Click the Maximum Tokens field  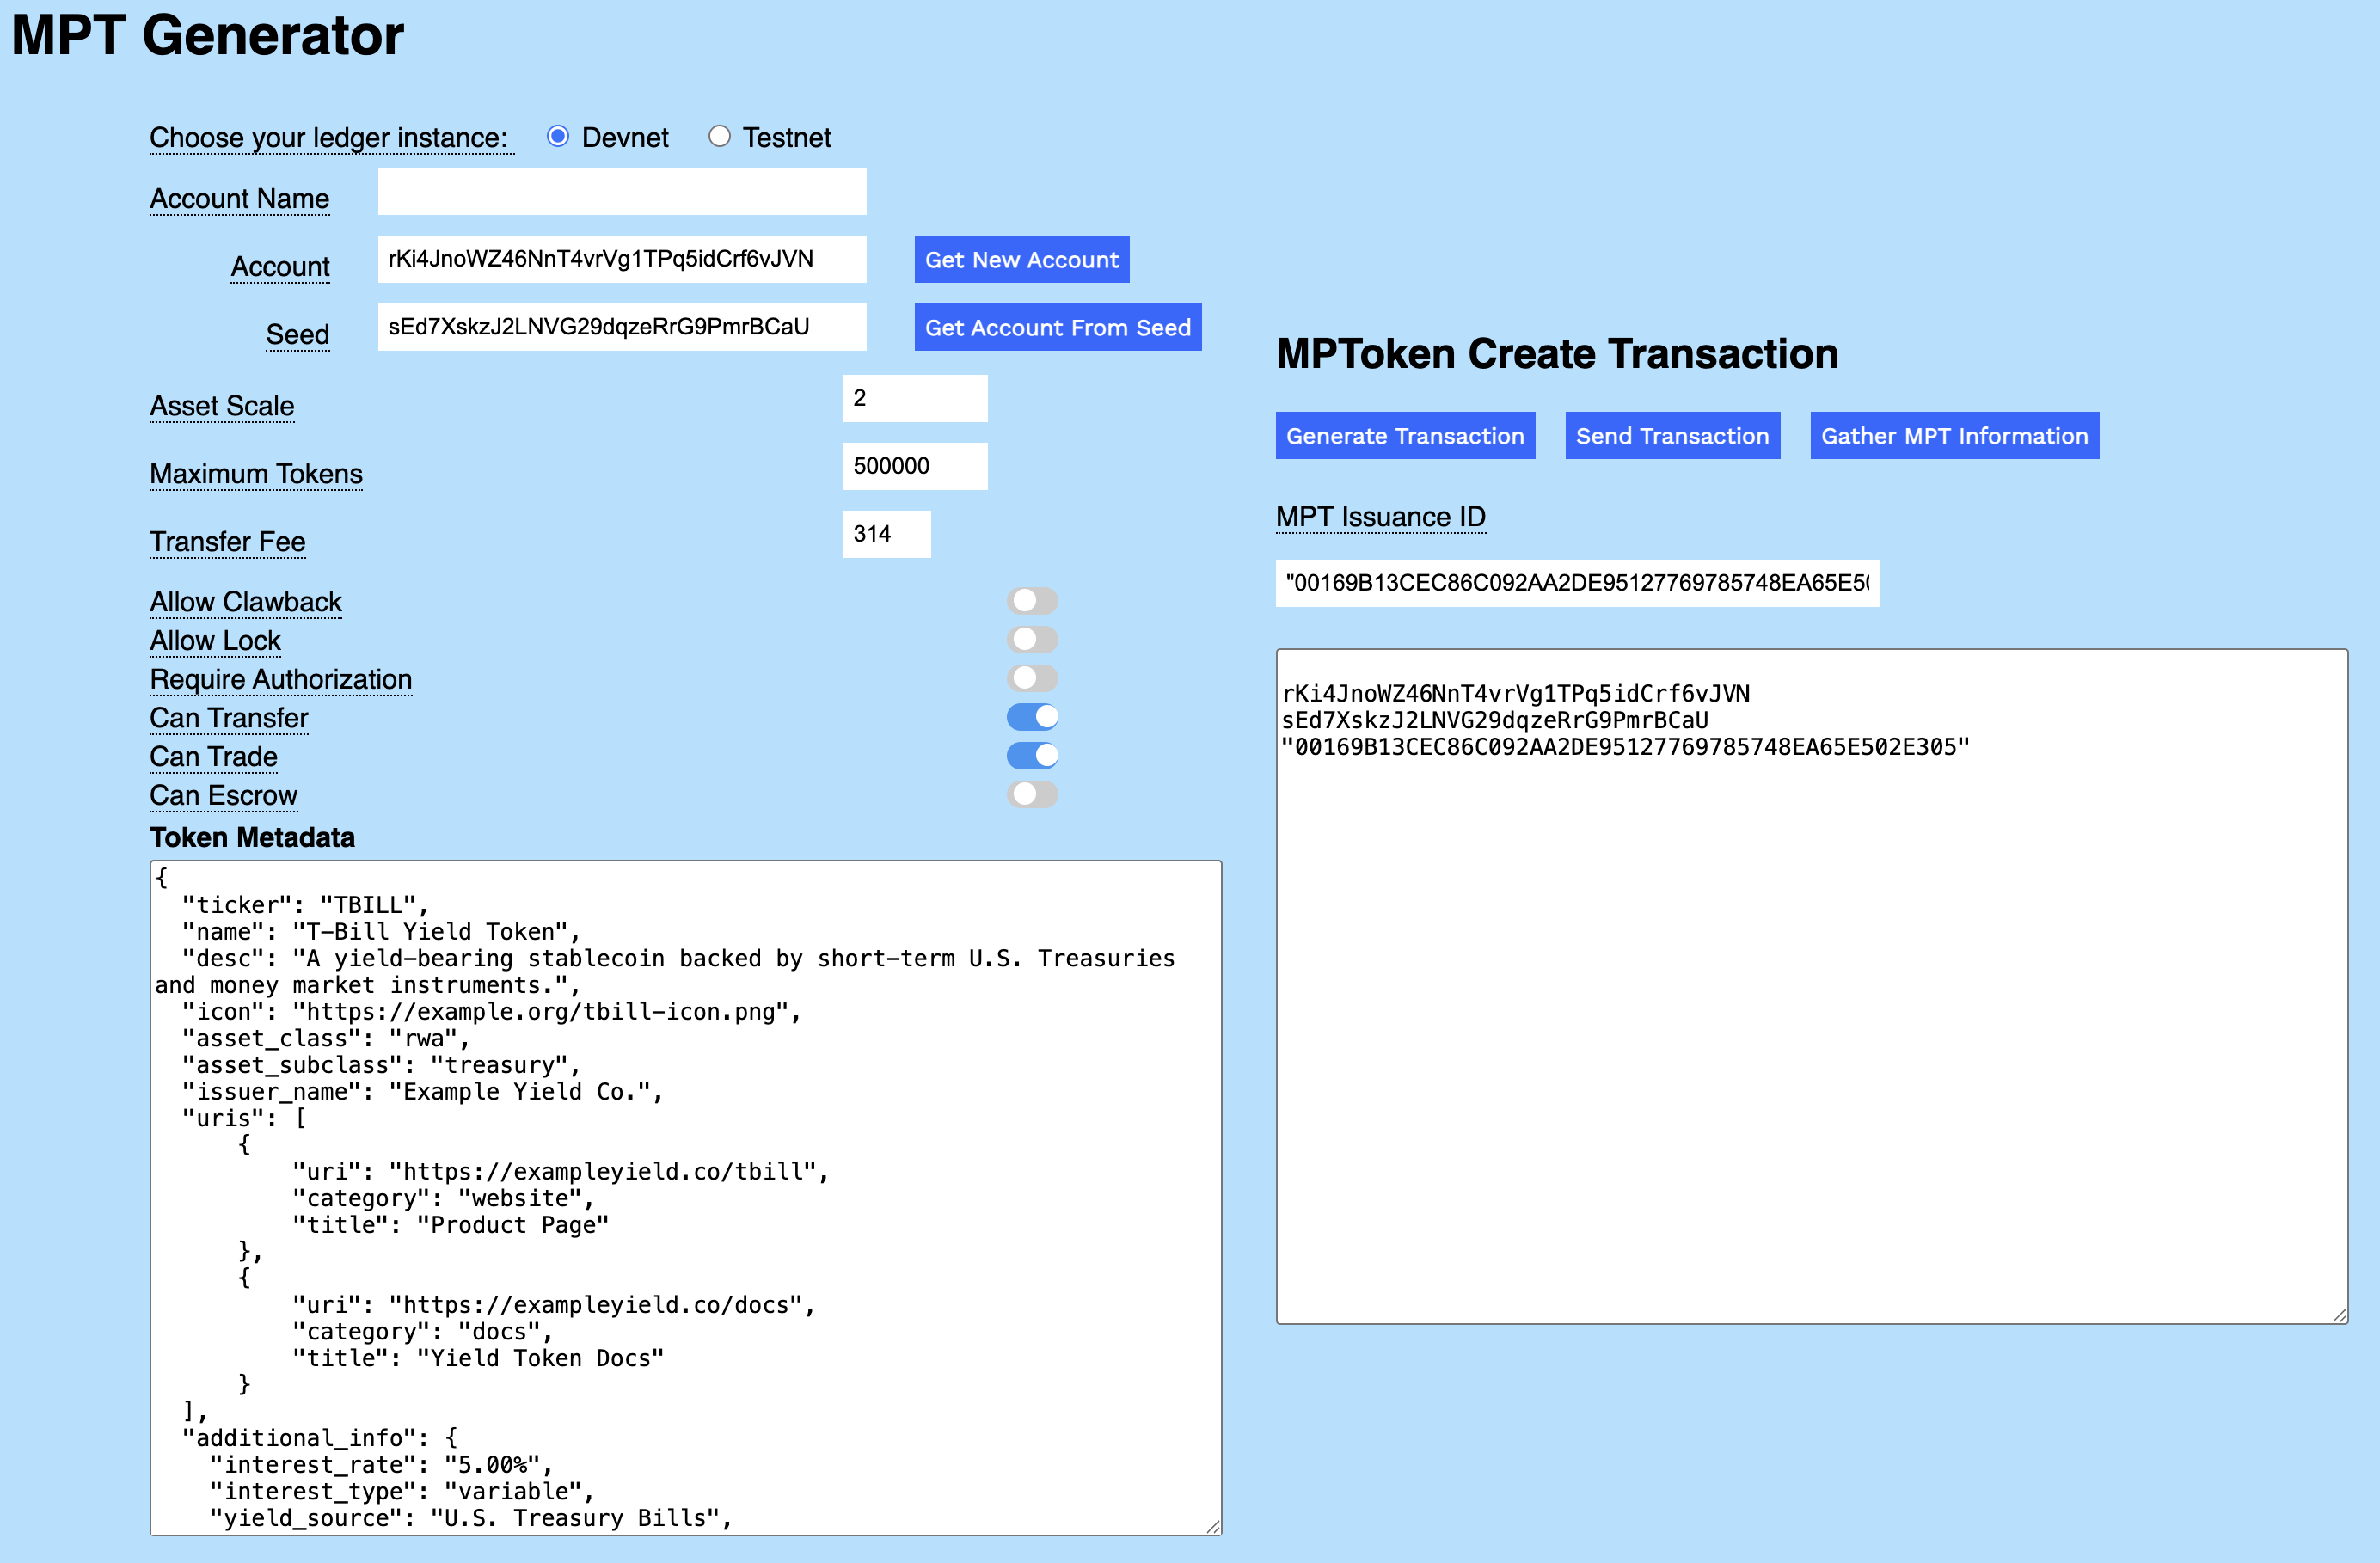click(x=914, y=467)
